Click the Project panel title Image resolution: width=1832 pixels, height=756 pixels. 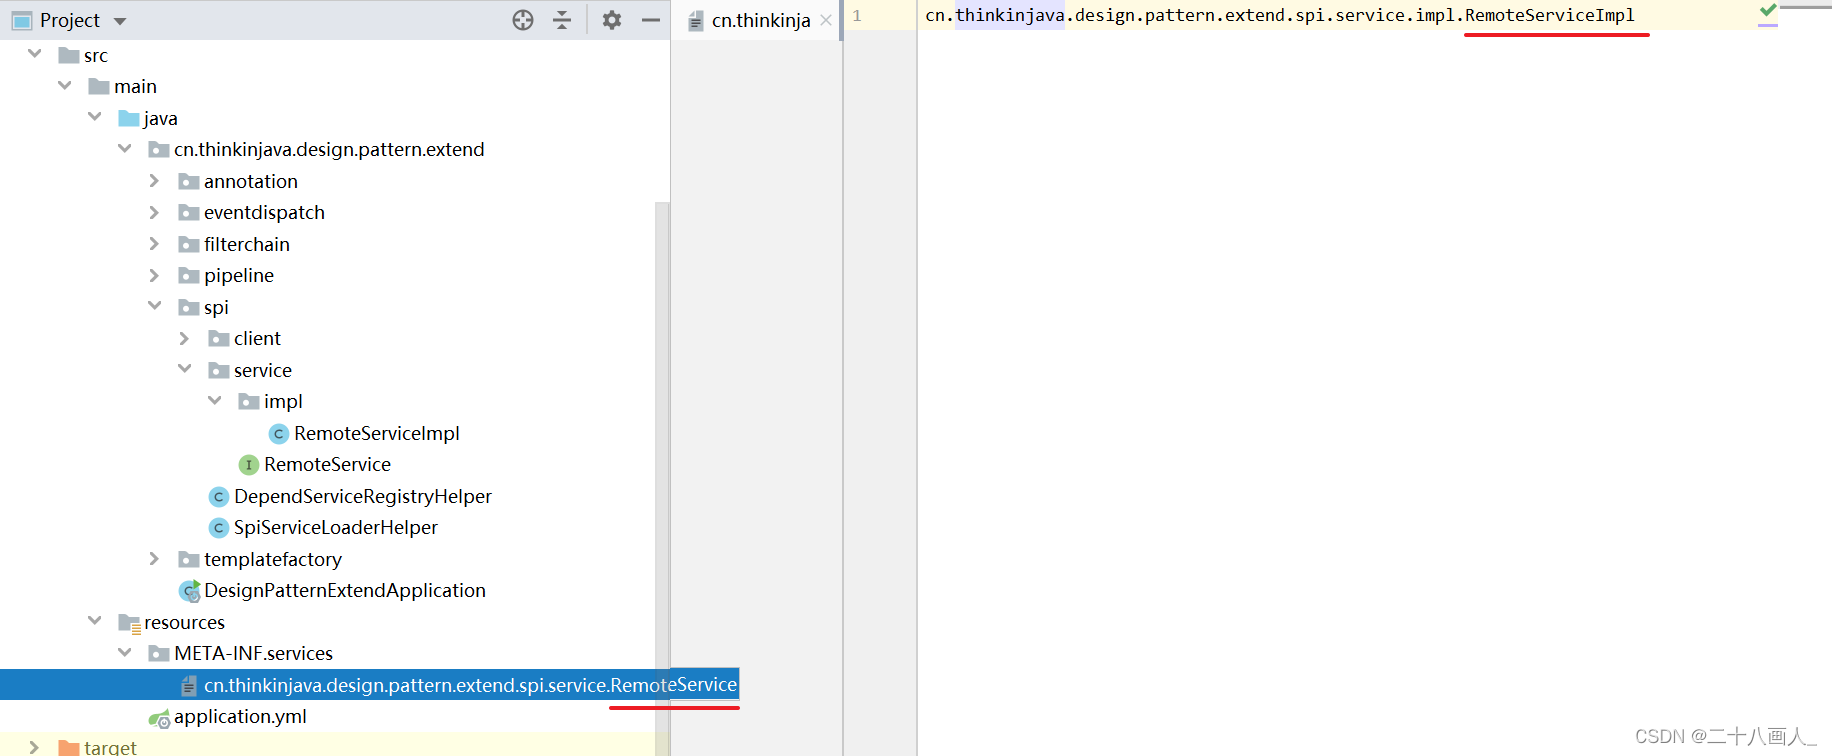[x=70, y=20]
